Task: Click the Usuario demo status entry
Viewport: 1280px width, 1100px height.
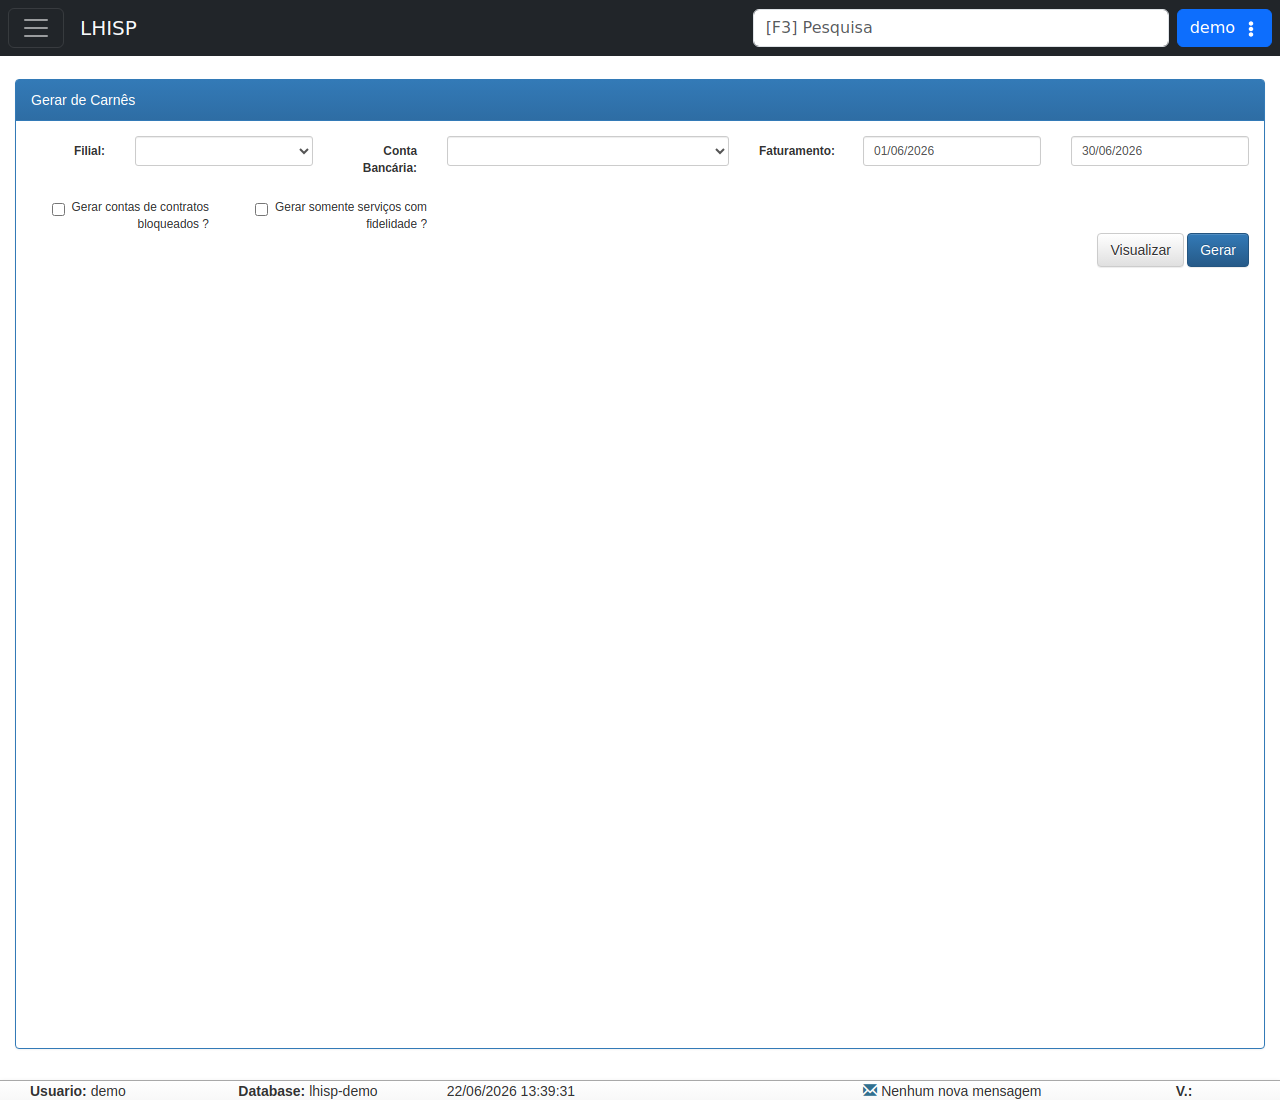Action: click(x=78, y=1091)
